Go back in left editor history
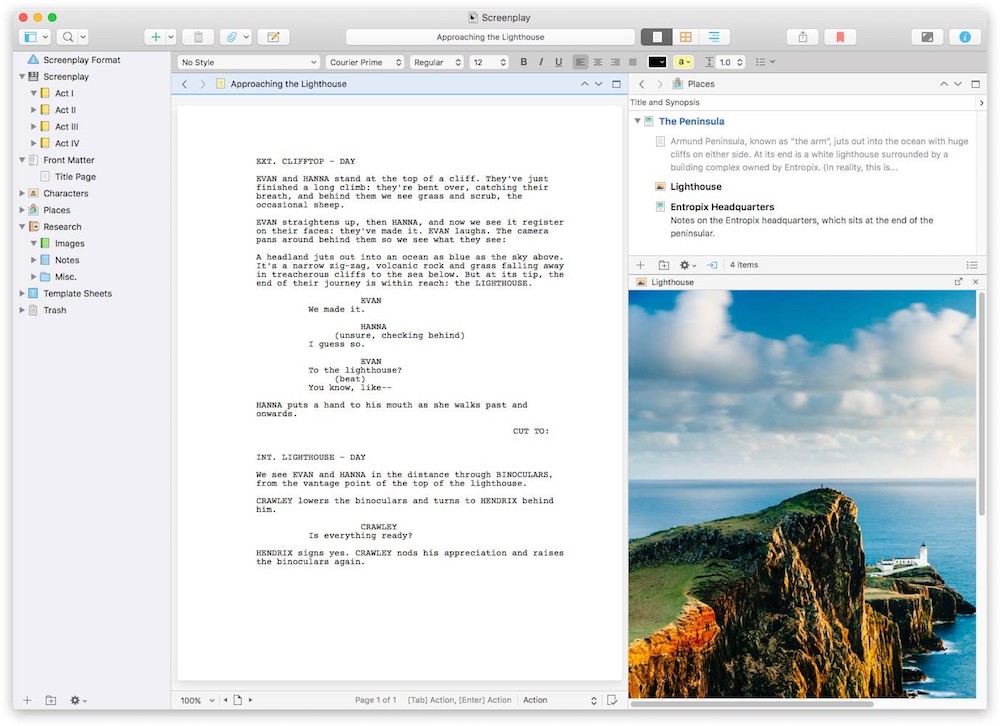This screenshot has width=1000, height=726. coord(185,84)
